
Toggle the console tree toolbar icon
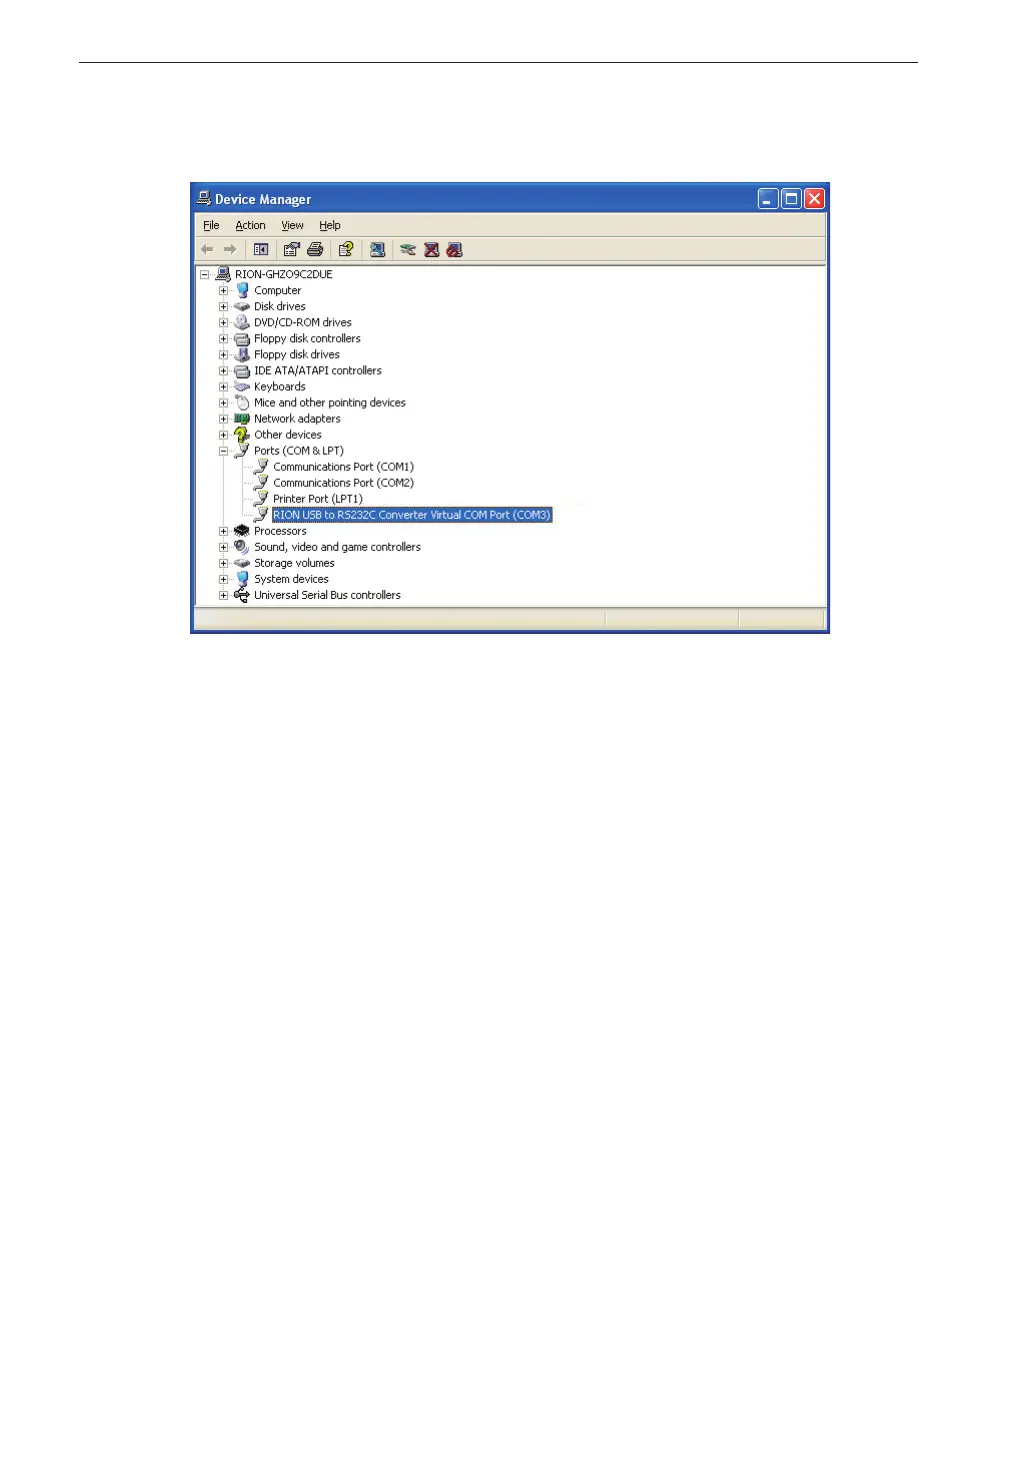(x=261, y=250)
